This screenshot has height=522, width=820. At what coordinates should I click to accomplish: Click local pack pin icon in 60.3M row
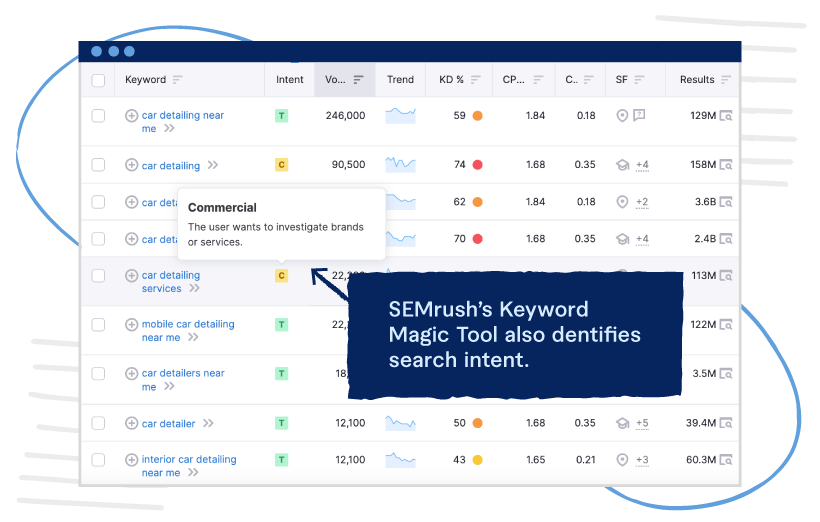(622, 460)
